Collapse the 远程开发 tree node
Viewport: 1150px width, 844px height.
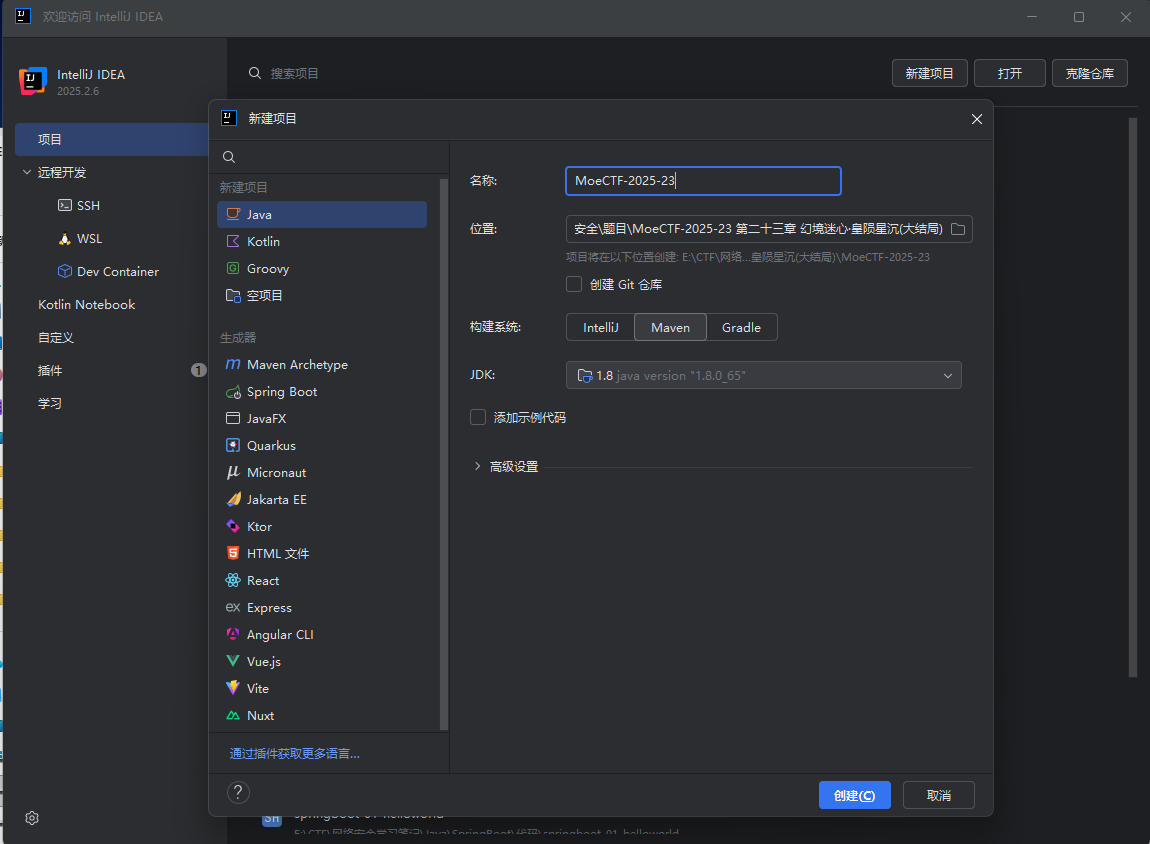pos(26,173)
